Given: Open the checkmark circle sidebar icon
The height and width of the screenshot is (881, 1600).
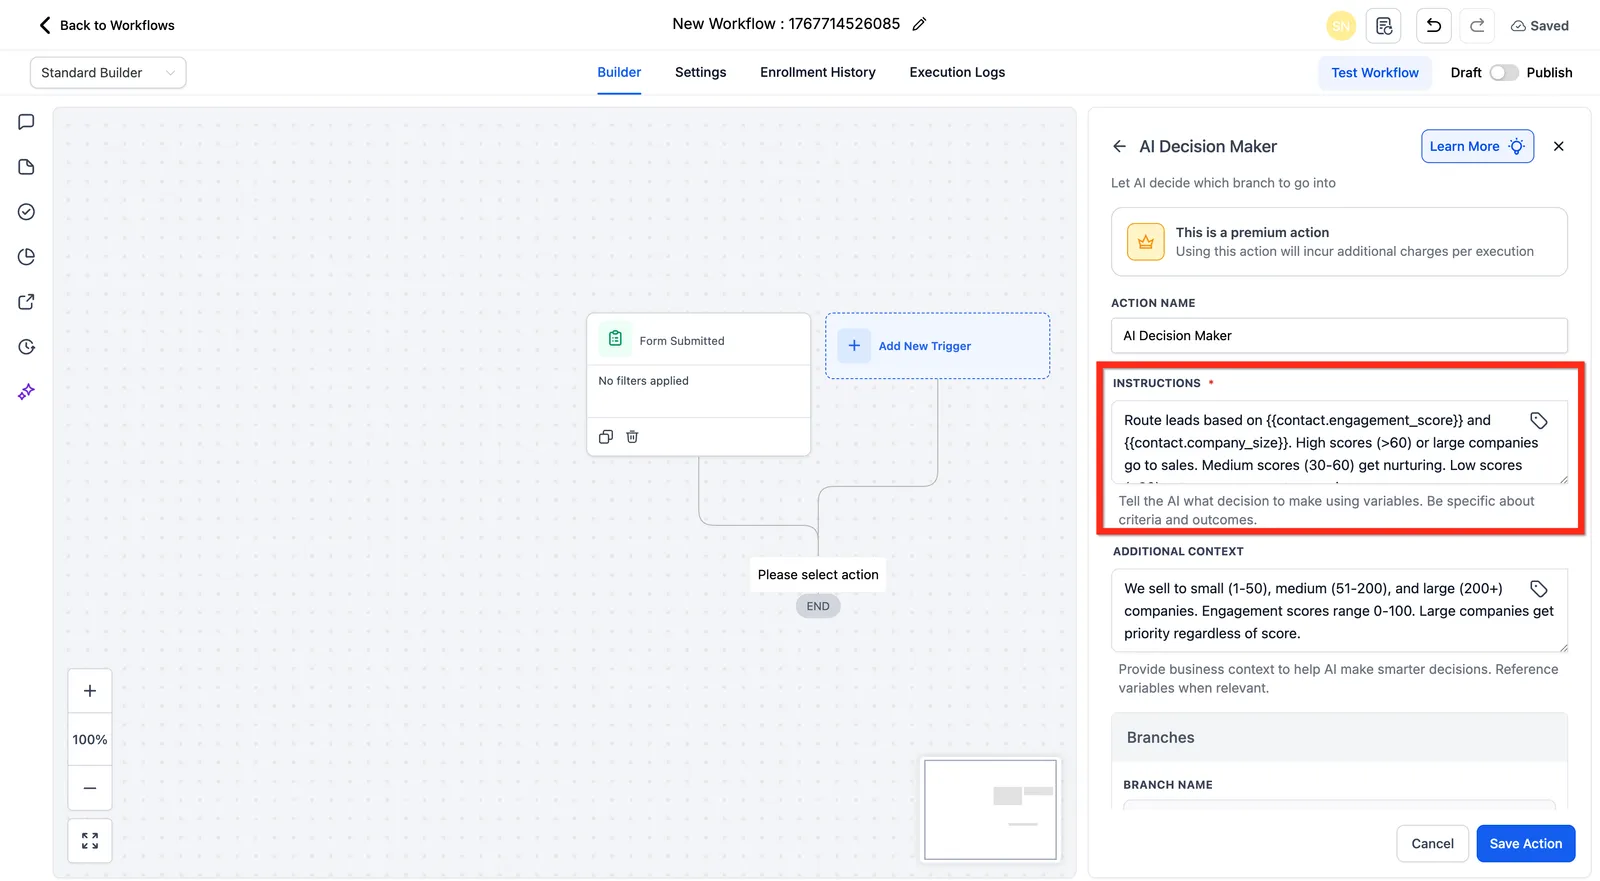Looking at the screenshot, I should [x=27, y=212].
